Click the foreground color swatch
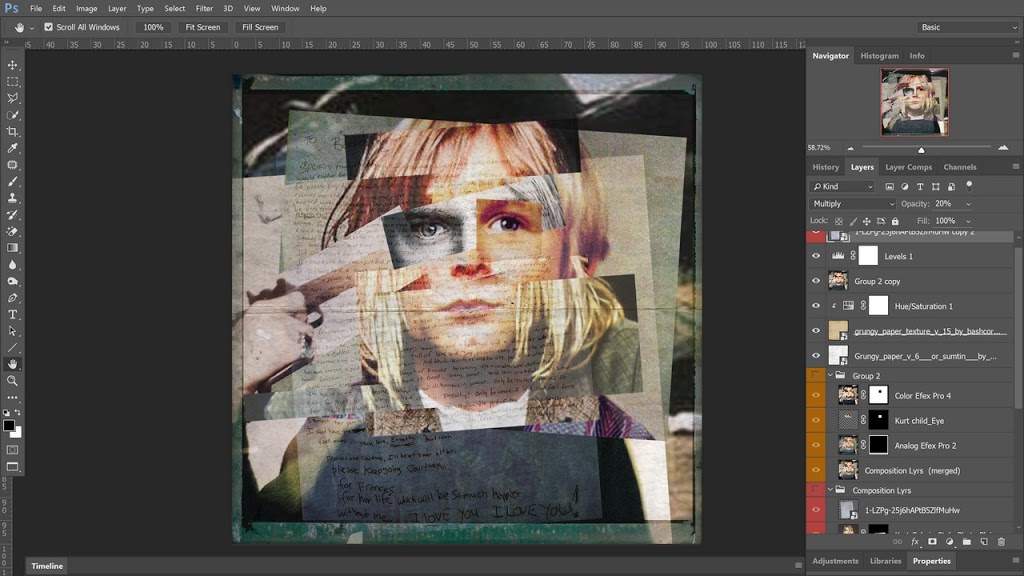Image resolution: width=1024 pixels, height=576 pixels. (8, 426)
